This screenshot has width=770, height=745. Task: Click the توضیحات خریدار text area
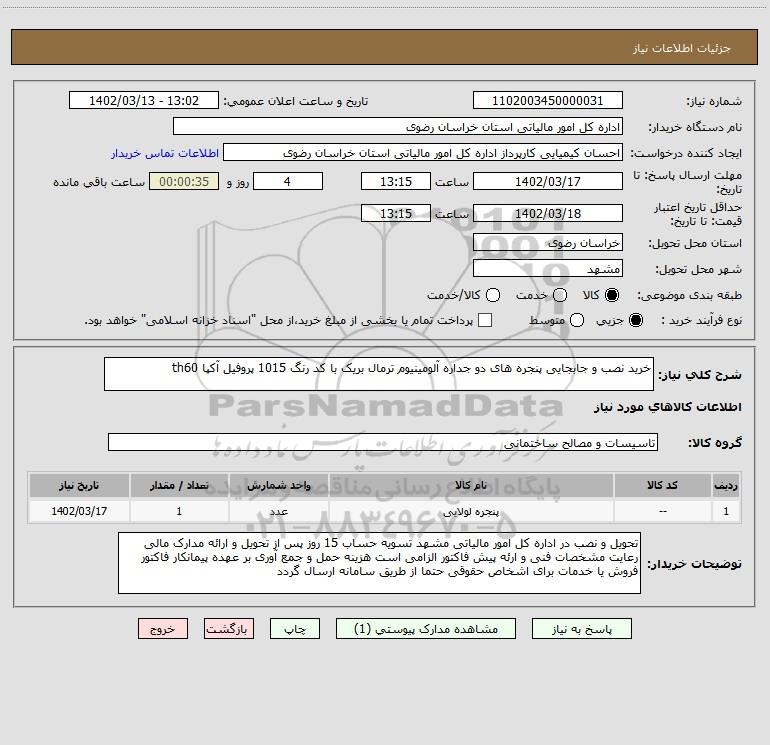(x=379, y=563)
